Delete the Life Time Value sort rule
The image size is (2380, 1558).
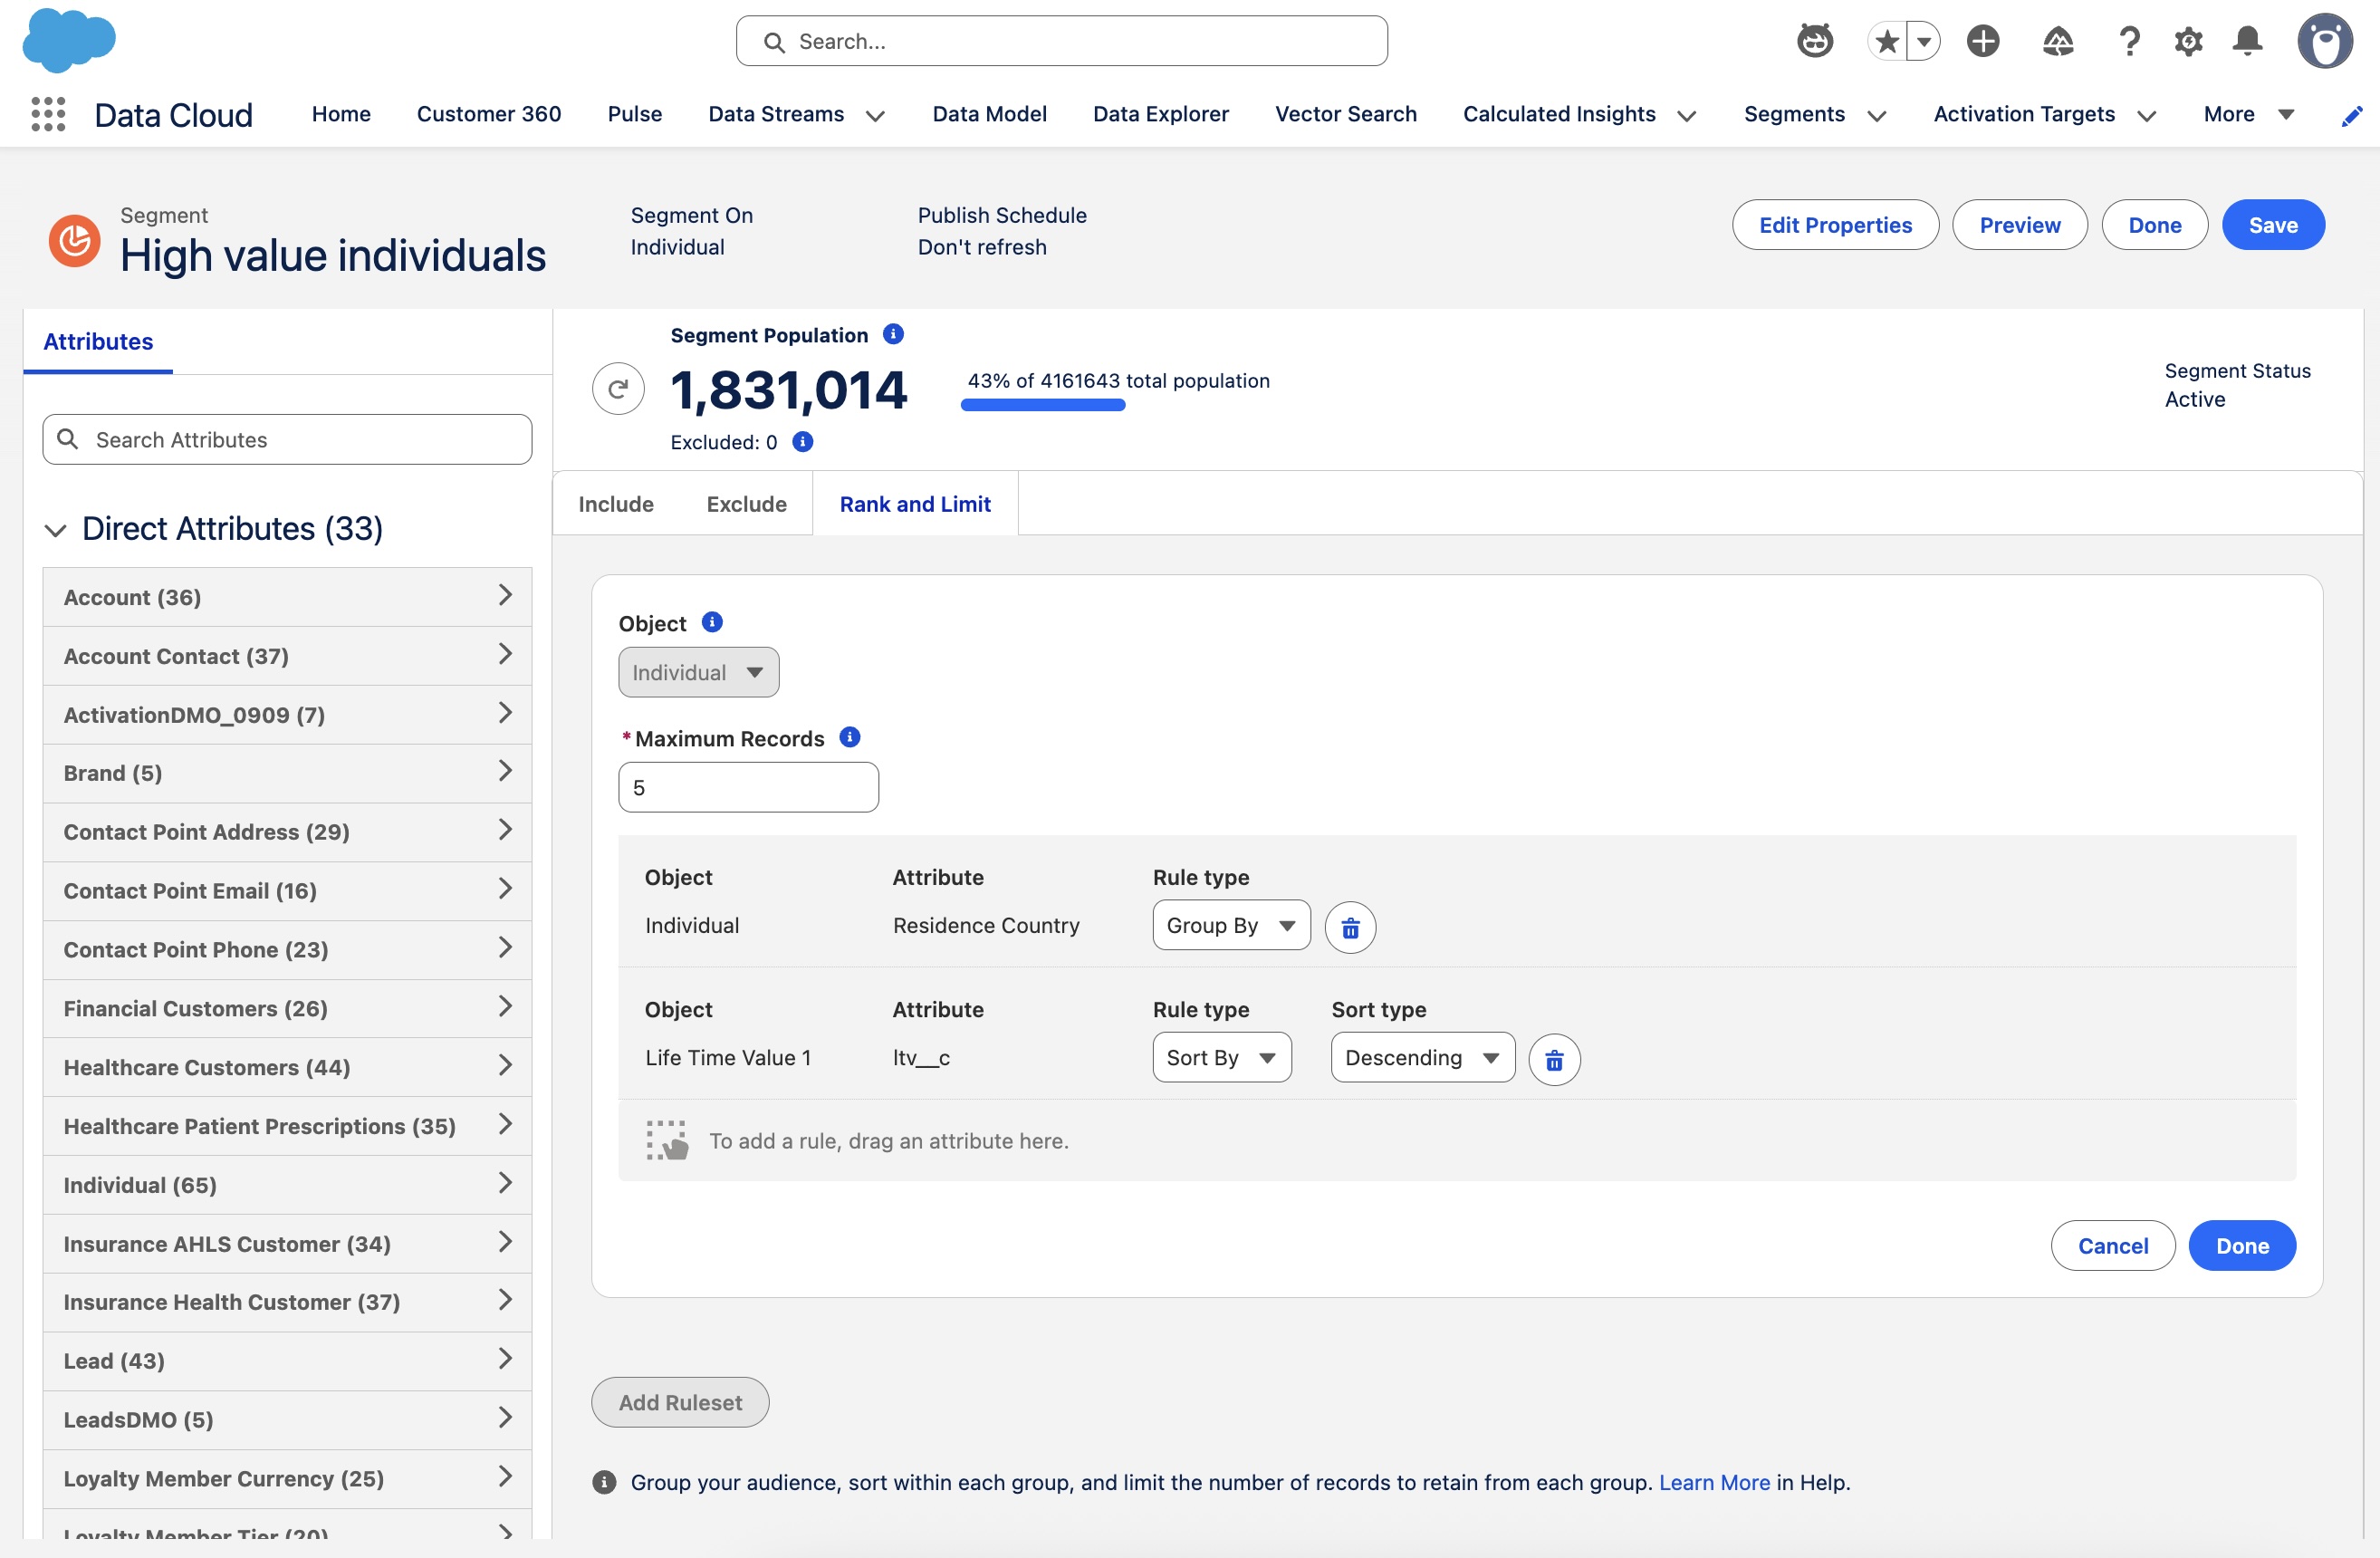pyautogui.click(x=1554, y=1059)
